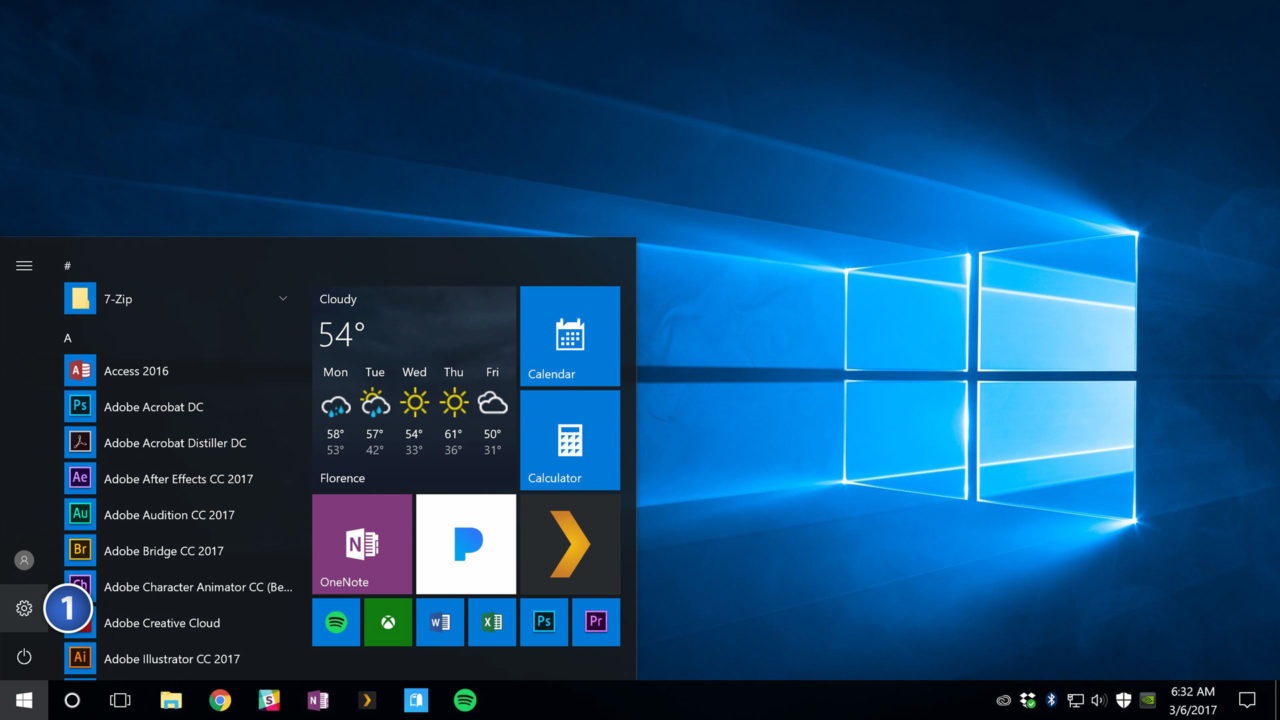Open alphabet index via the A header
The width and height of the screenshot is (1280, 720).
tap(67, 338)
